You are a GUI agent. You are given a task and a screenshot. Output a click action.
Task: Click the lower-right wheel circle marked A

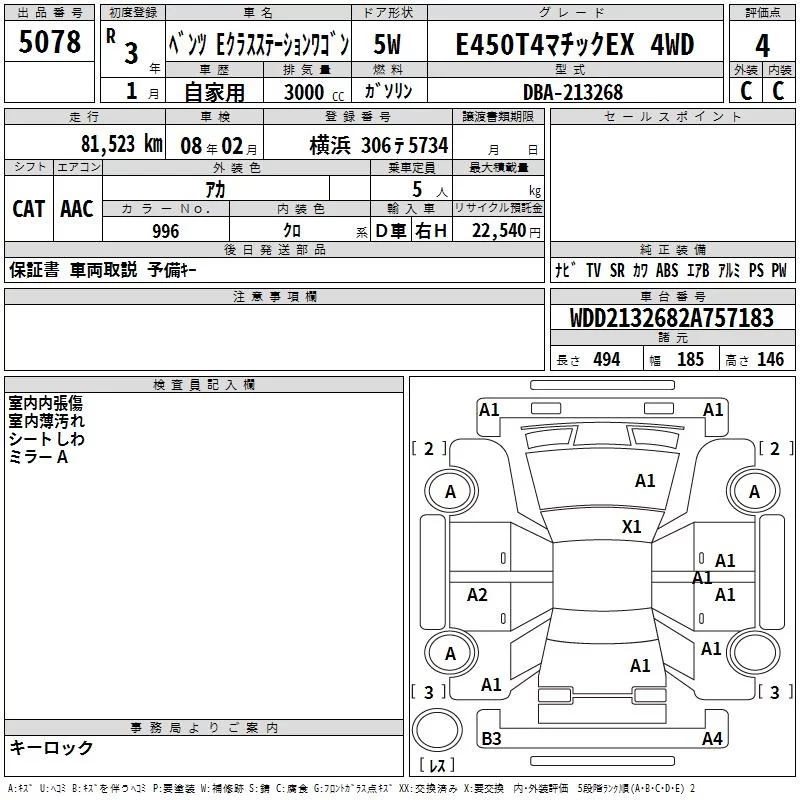point(754,653)
